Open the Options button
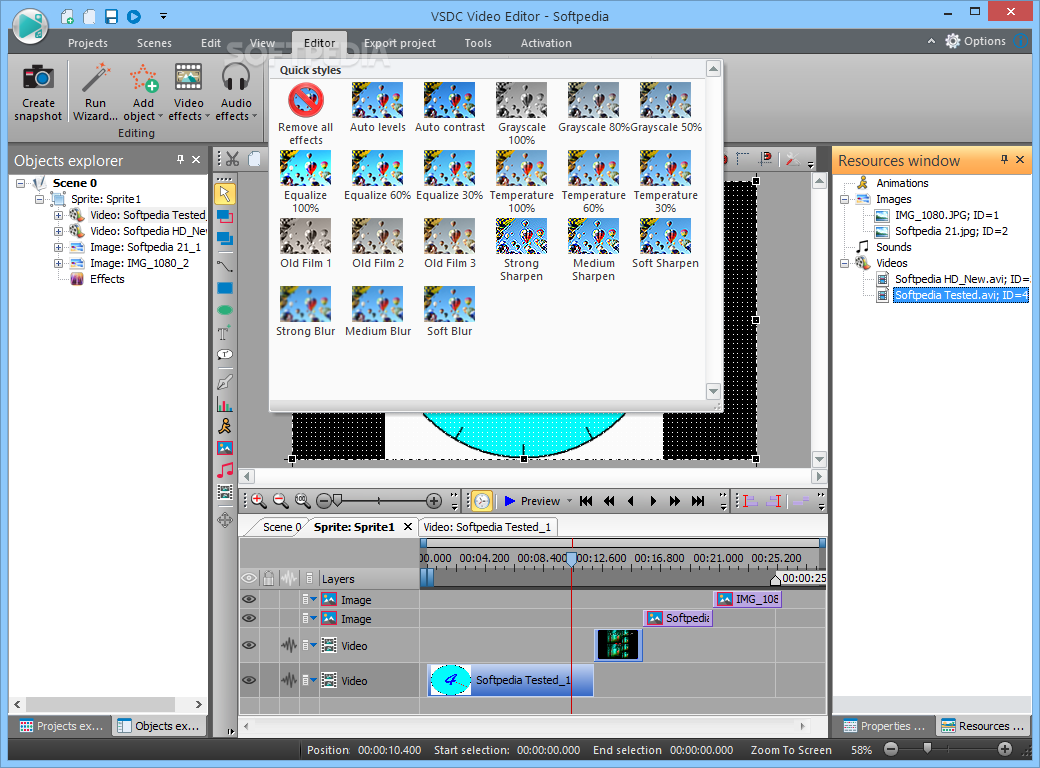Screen dimensions: 1040x768 976,41
